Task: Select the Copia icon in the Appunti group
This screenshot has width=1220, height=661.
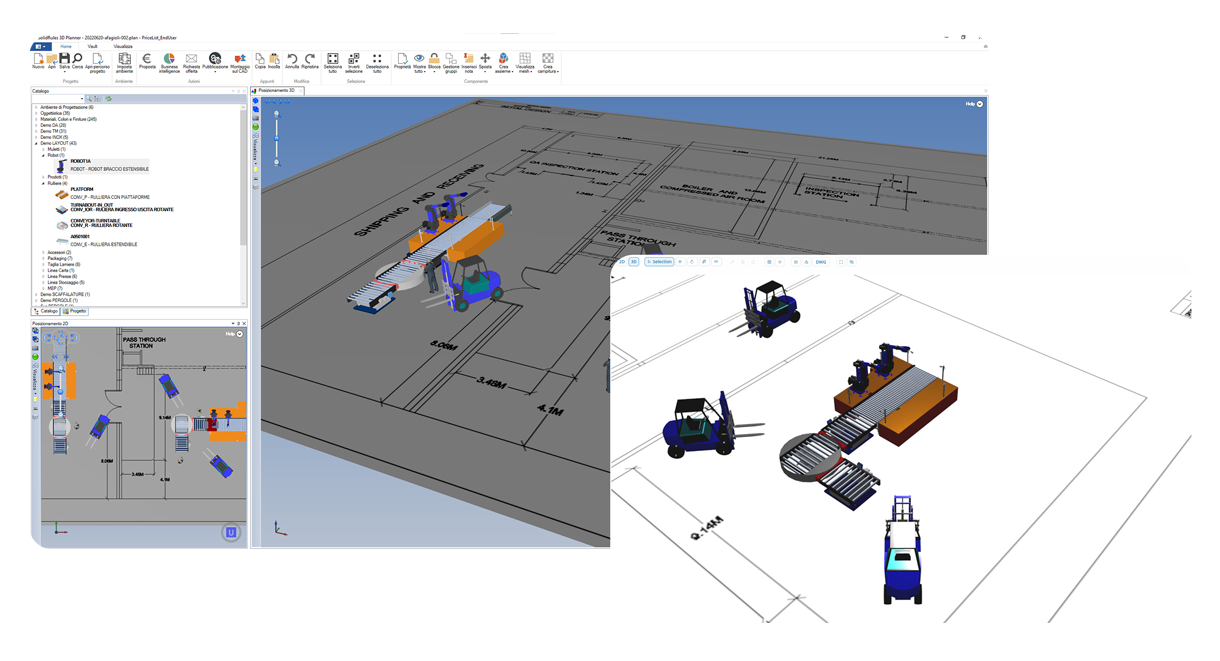Action: pyautogui.click(x=260, y=60)
